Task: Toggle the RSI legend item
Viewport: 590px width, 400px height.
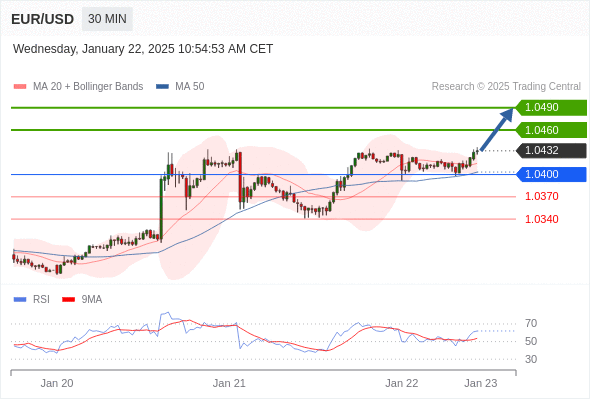Action: pyautogui.click(x=32, y=300)
